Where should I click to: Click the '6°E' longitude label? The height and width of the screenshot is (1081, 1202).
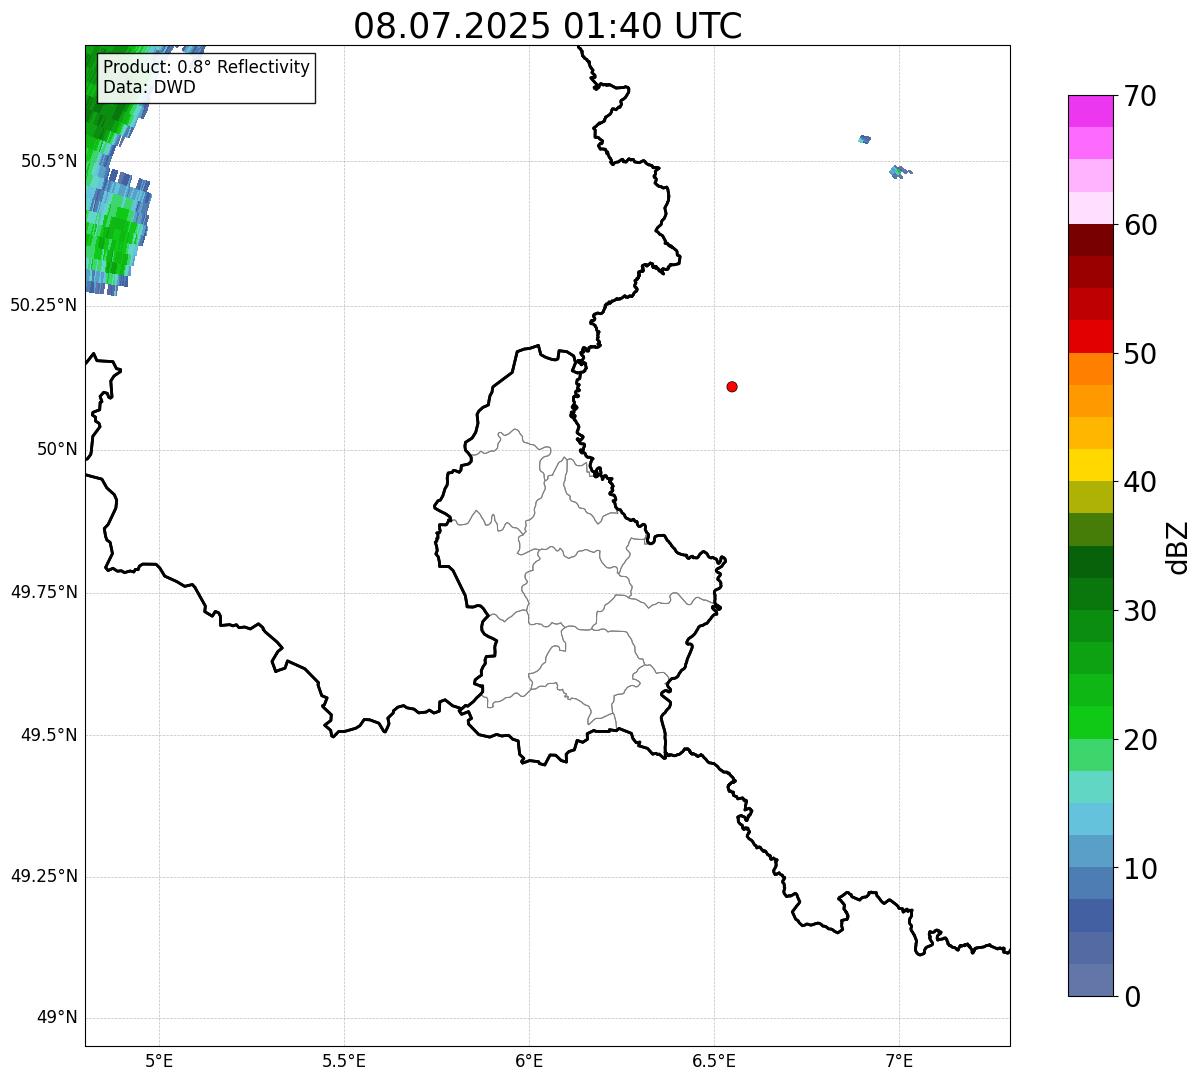[x=529, y=1060]
